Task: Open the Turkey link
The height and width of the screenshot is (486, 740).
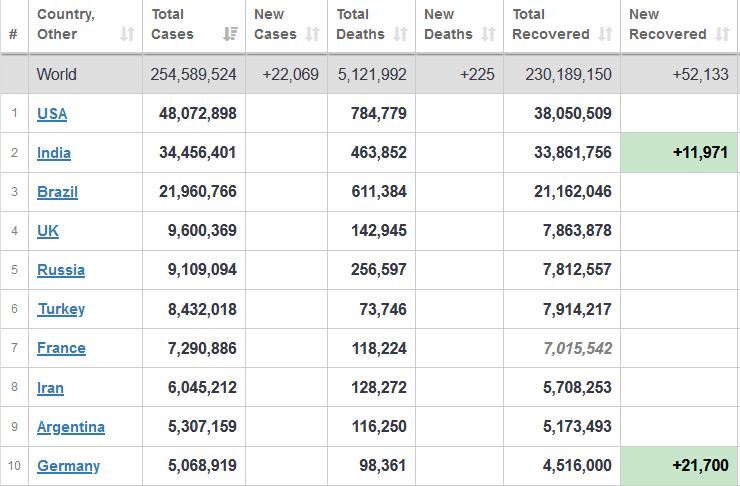Action: 61,309
